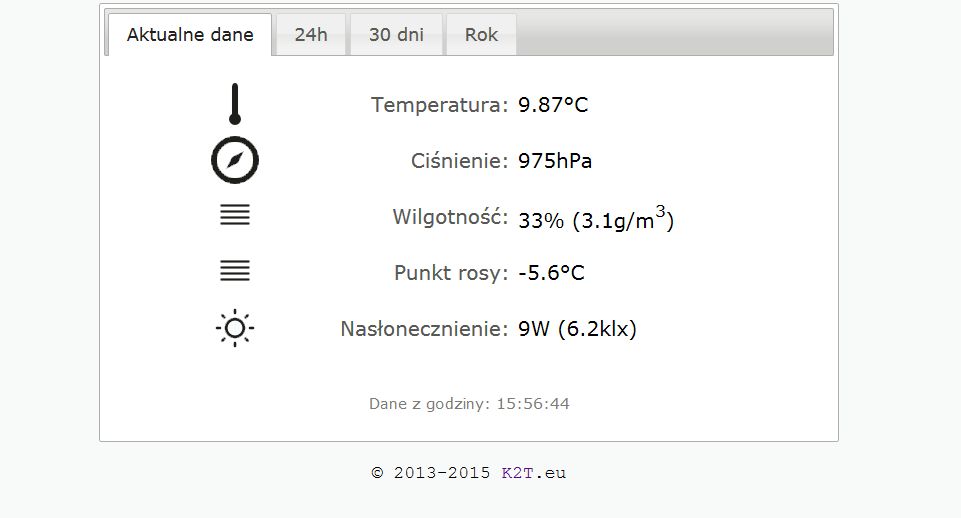Click the thermometer temperature icon
Screen dimensions: 961x518
pos(235,104)
